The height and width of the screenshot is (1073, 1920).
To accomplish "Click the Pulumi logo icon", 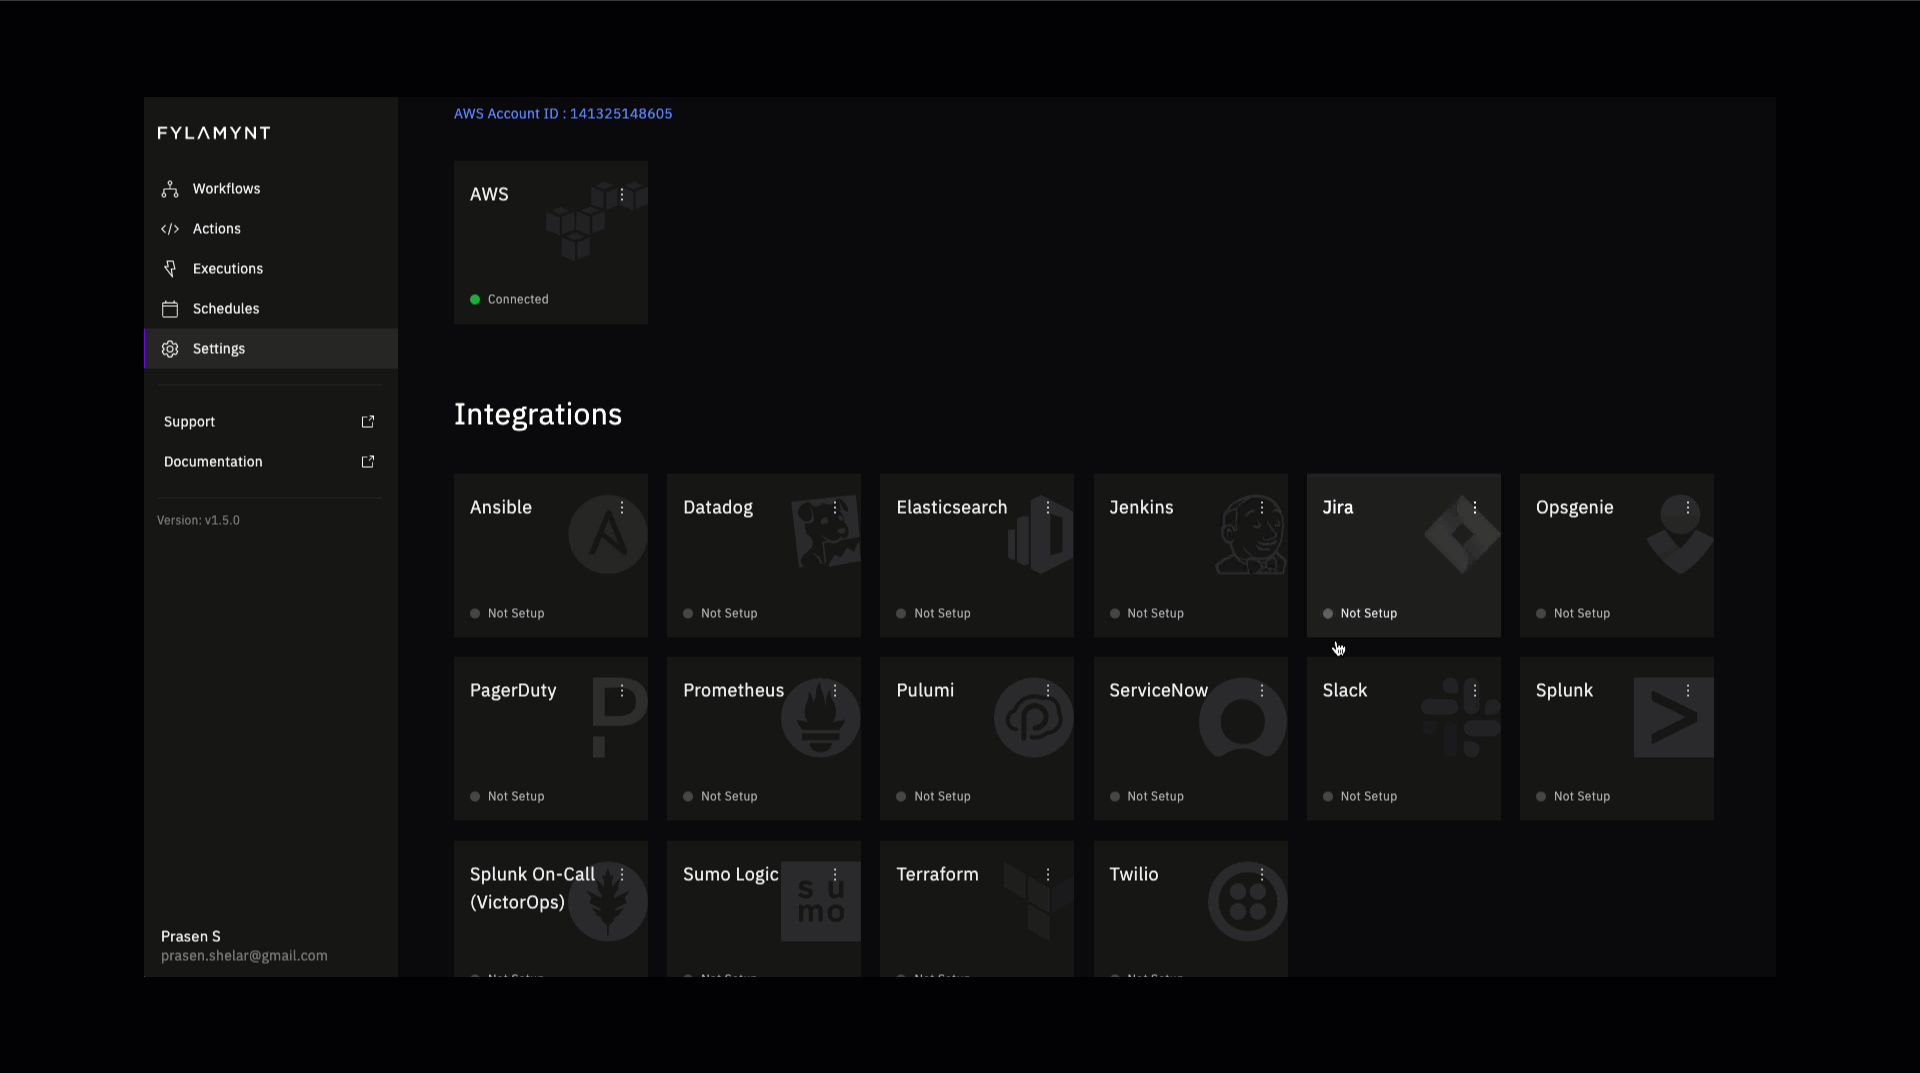I will coord(1033,718).
